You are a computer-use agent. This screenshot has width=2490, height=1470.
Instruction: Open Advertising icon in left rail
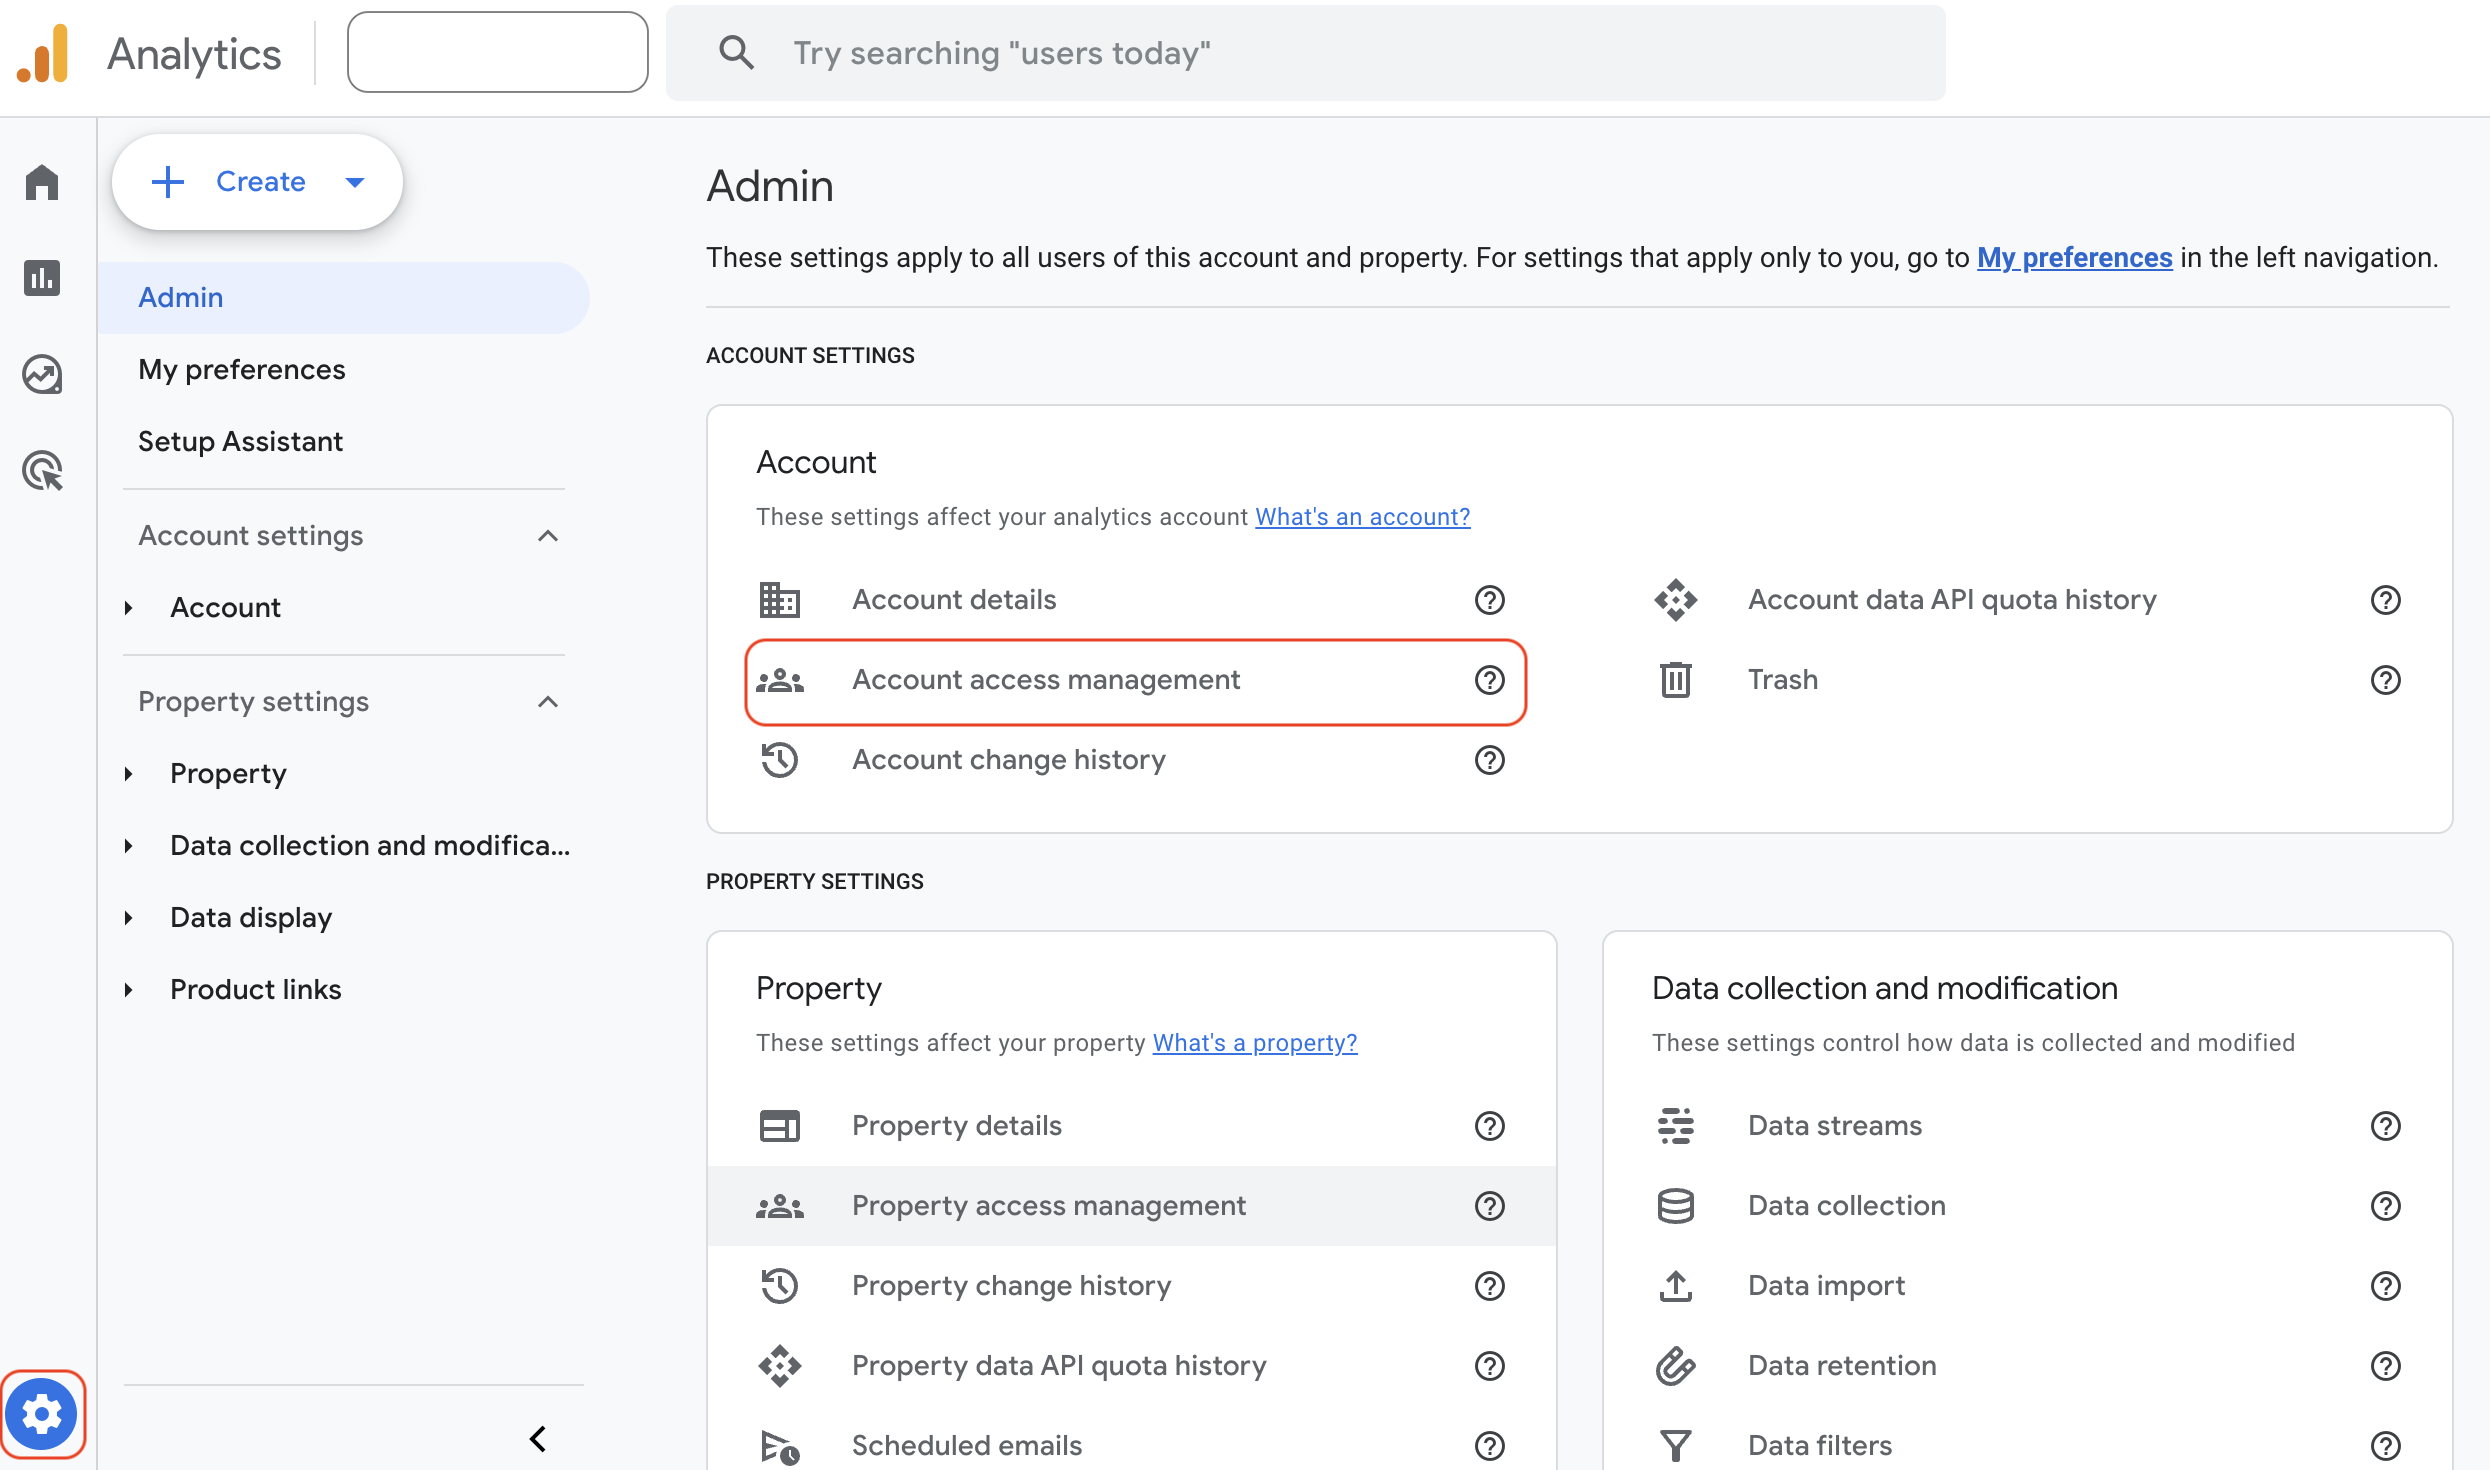42,470
